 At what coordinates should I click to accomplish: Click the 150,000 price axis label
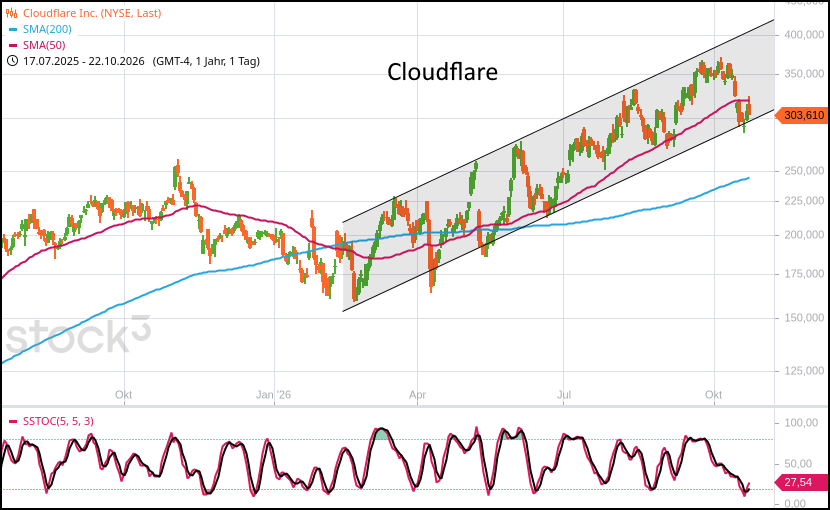[x=804, y=318]
